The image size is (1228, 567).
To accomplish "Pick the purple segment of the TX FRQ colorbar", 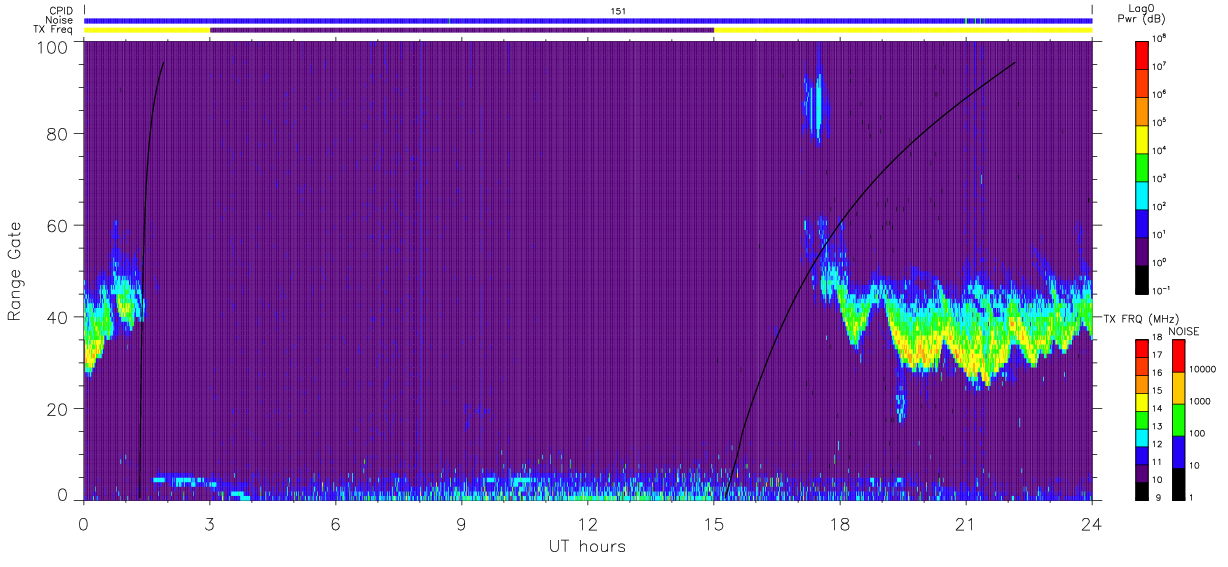I will (x=1142, y=473).
